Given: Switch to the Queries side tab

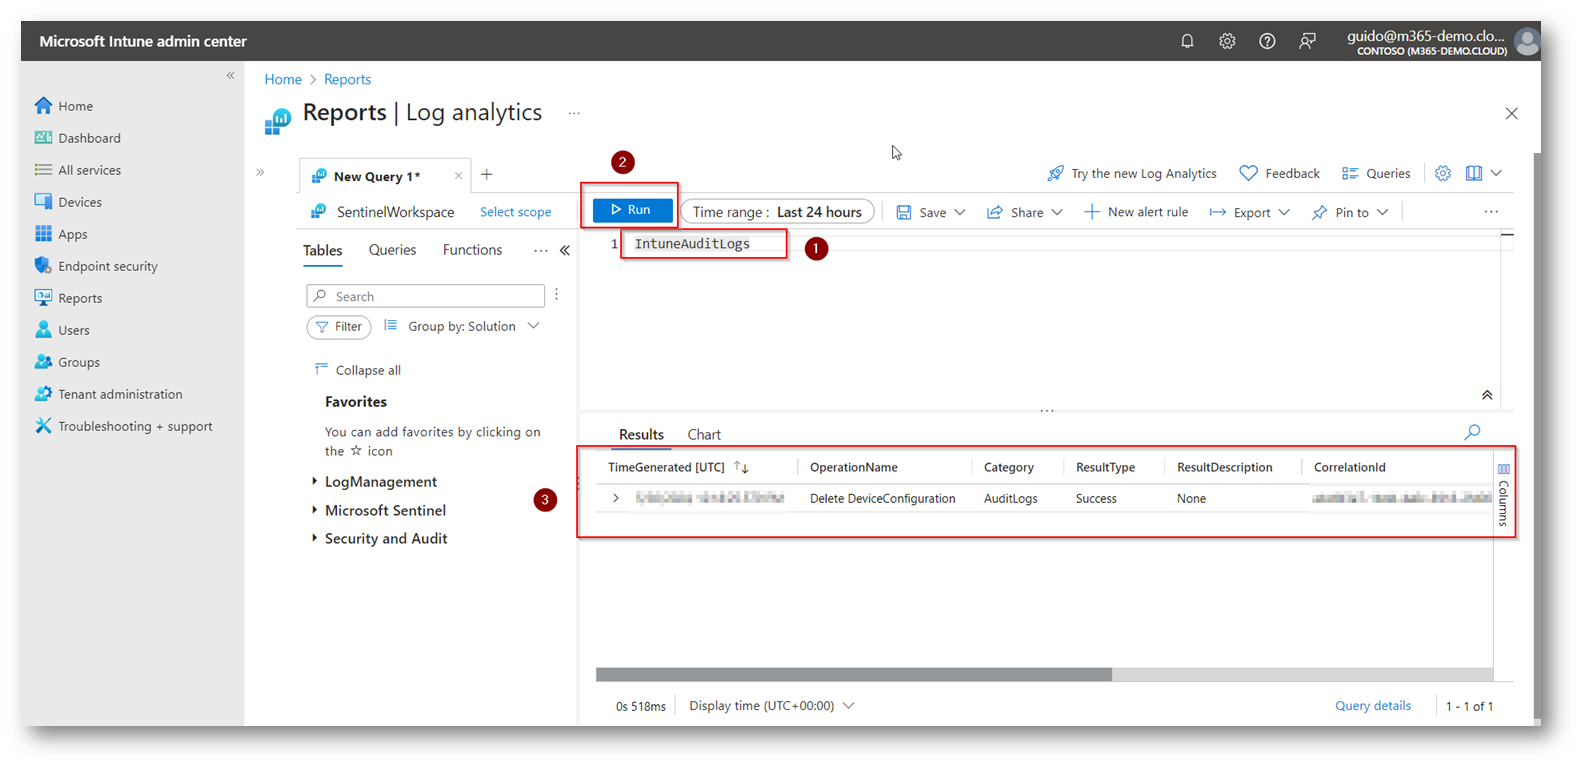Looking at the screenshot, I should 392,250.
